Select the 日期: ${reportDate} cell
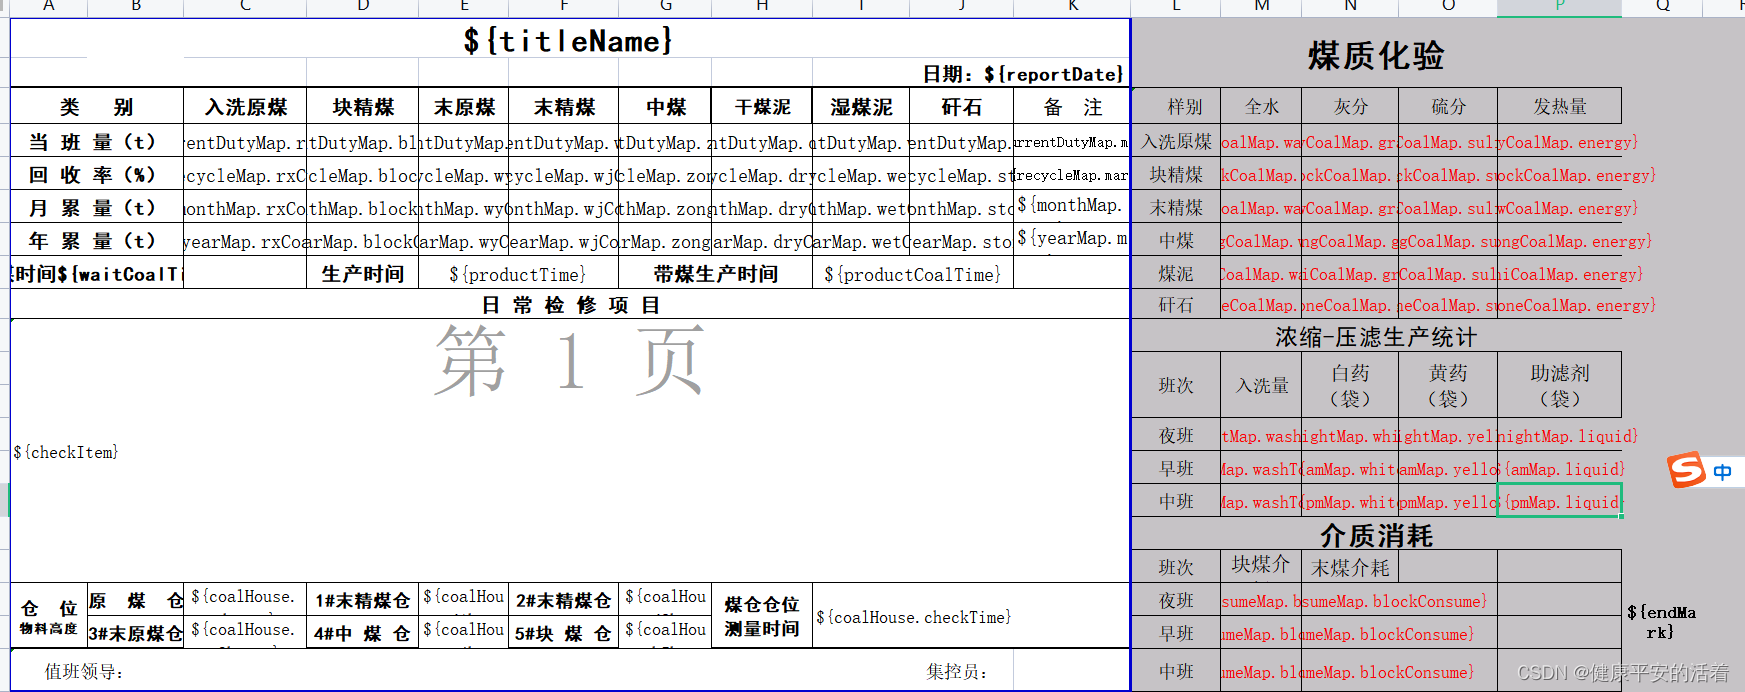 click(1022, 74)
